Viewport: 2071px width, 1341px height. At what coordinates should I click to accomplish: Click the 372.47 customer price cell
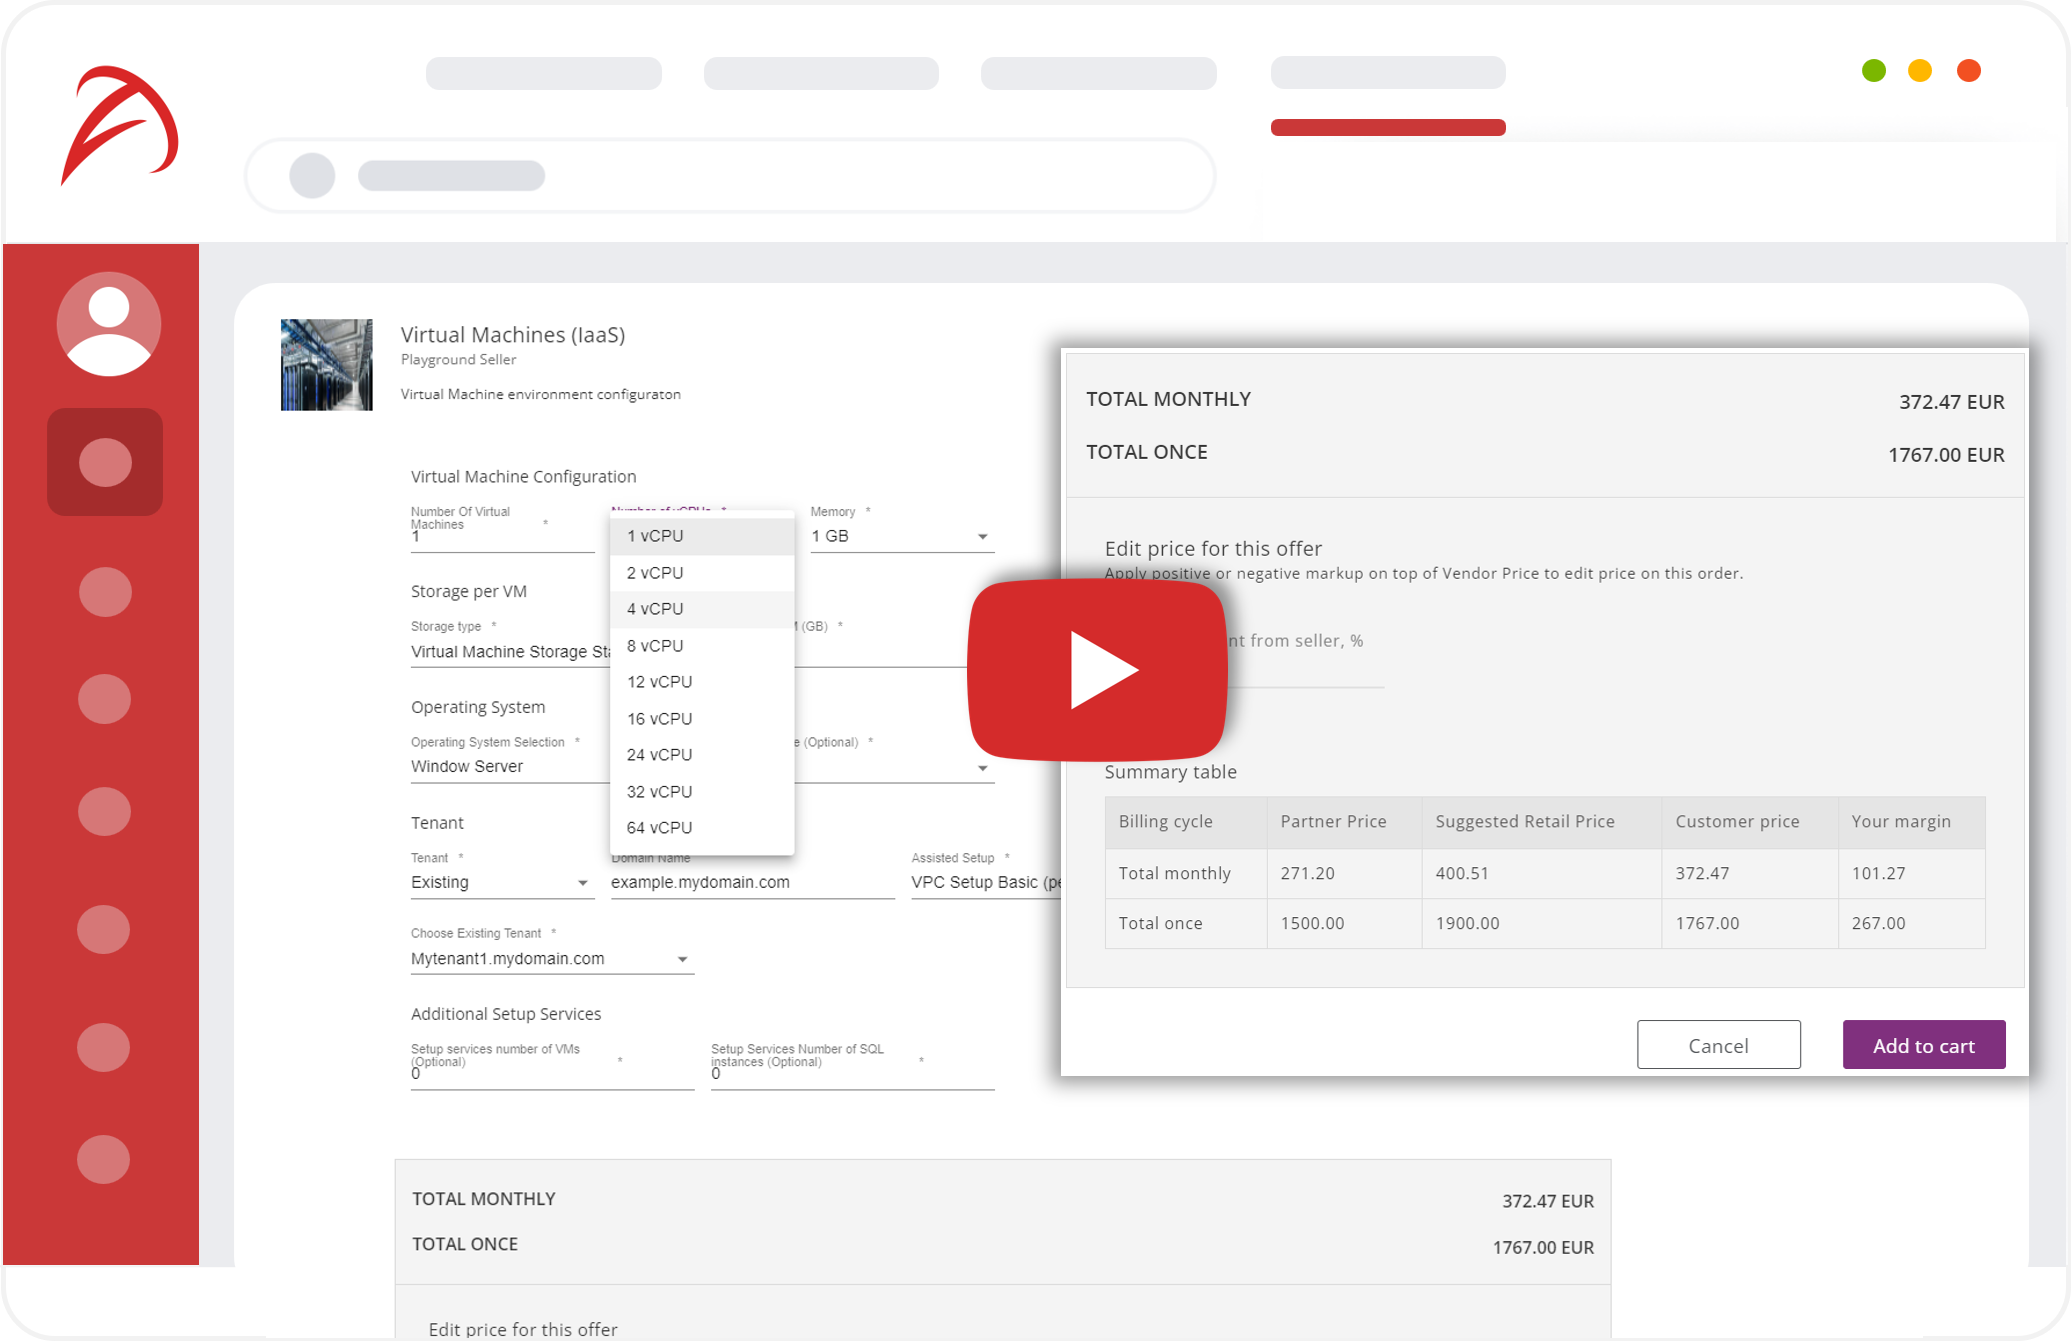pos(1749,874)
